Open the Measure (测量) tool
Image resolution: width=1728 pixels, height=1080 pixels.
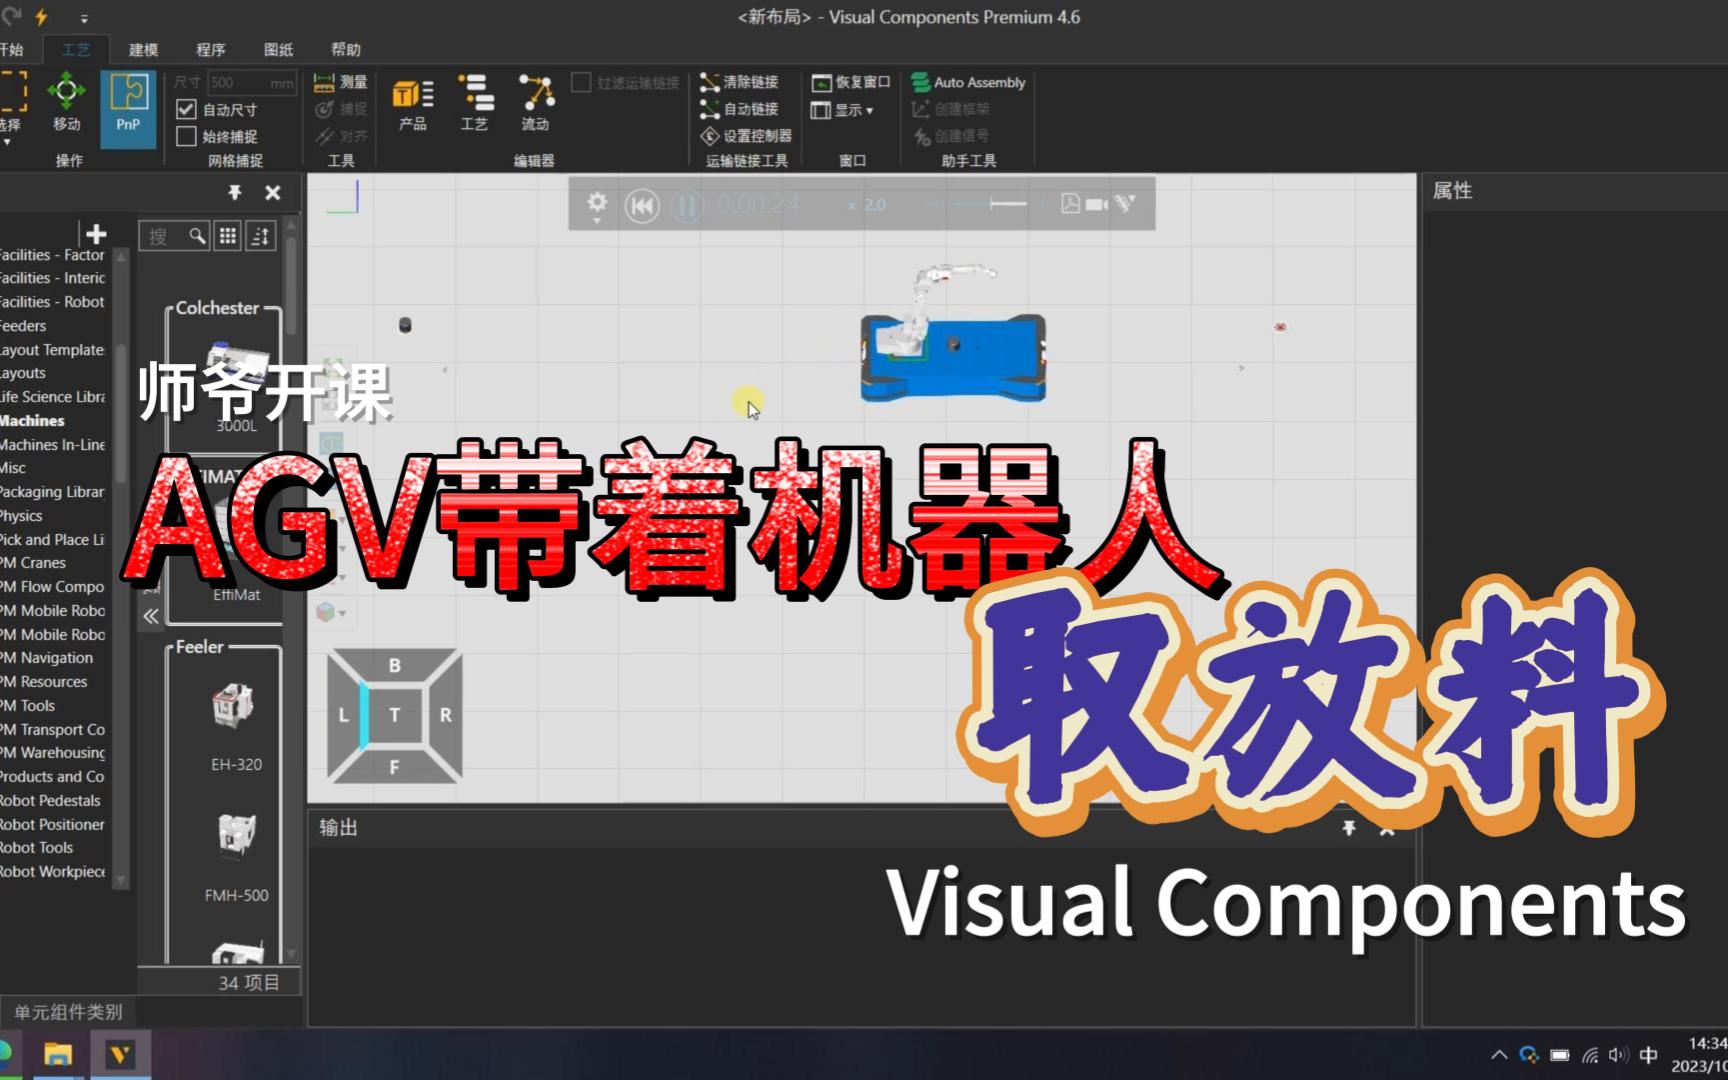point(341,82)
